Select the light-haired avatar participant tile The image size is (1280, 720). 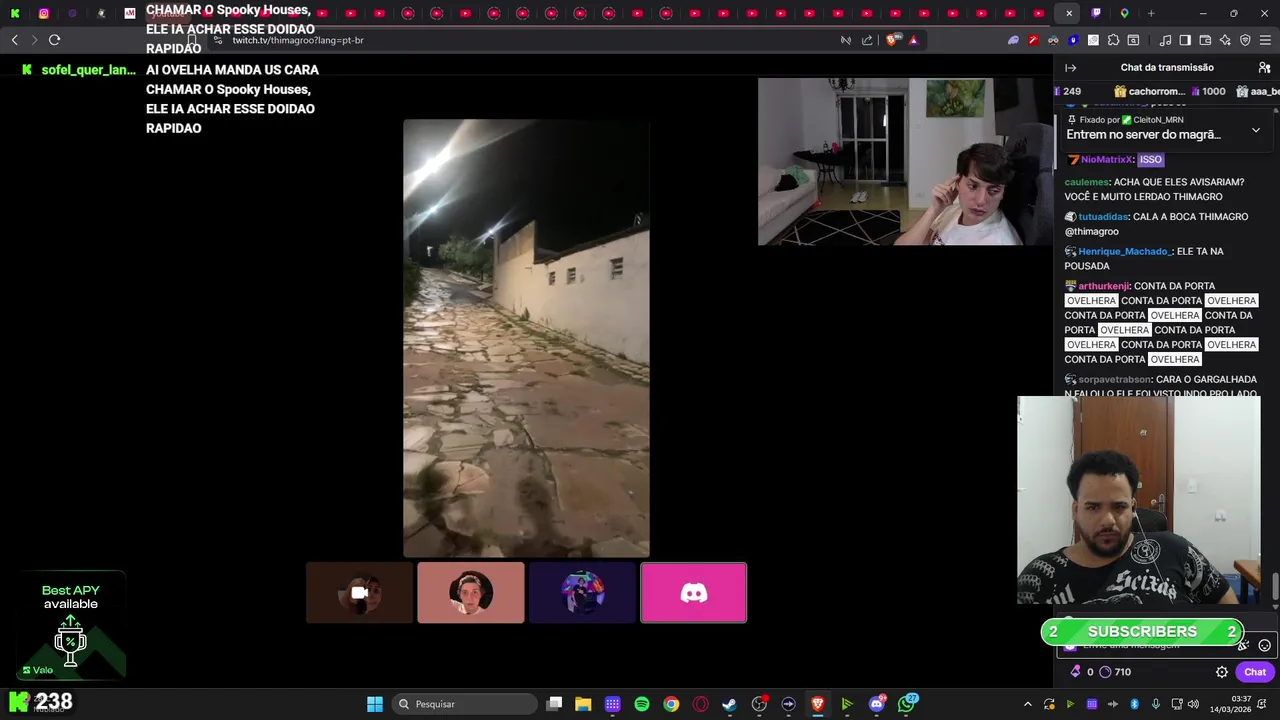coord(470,593)
